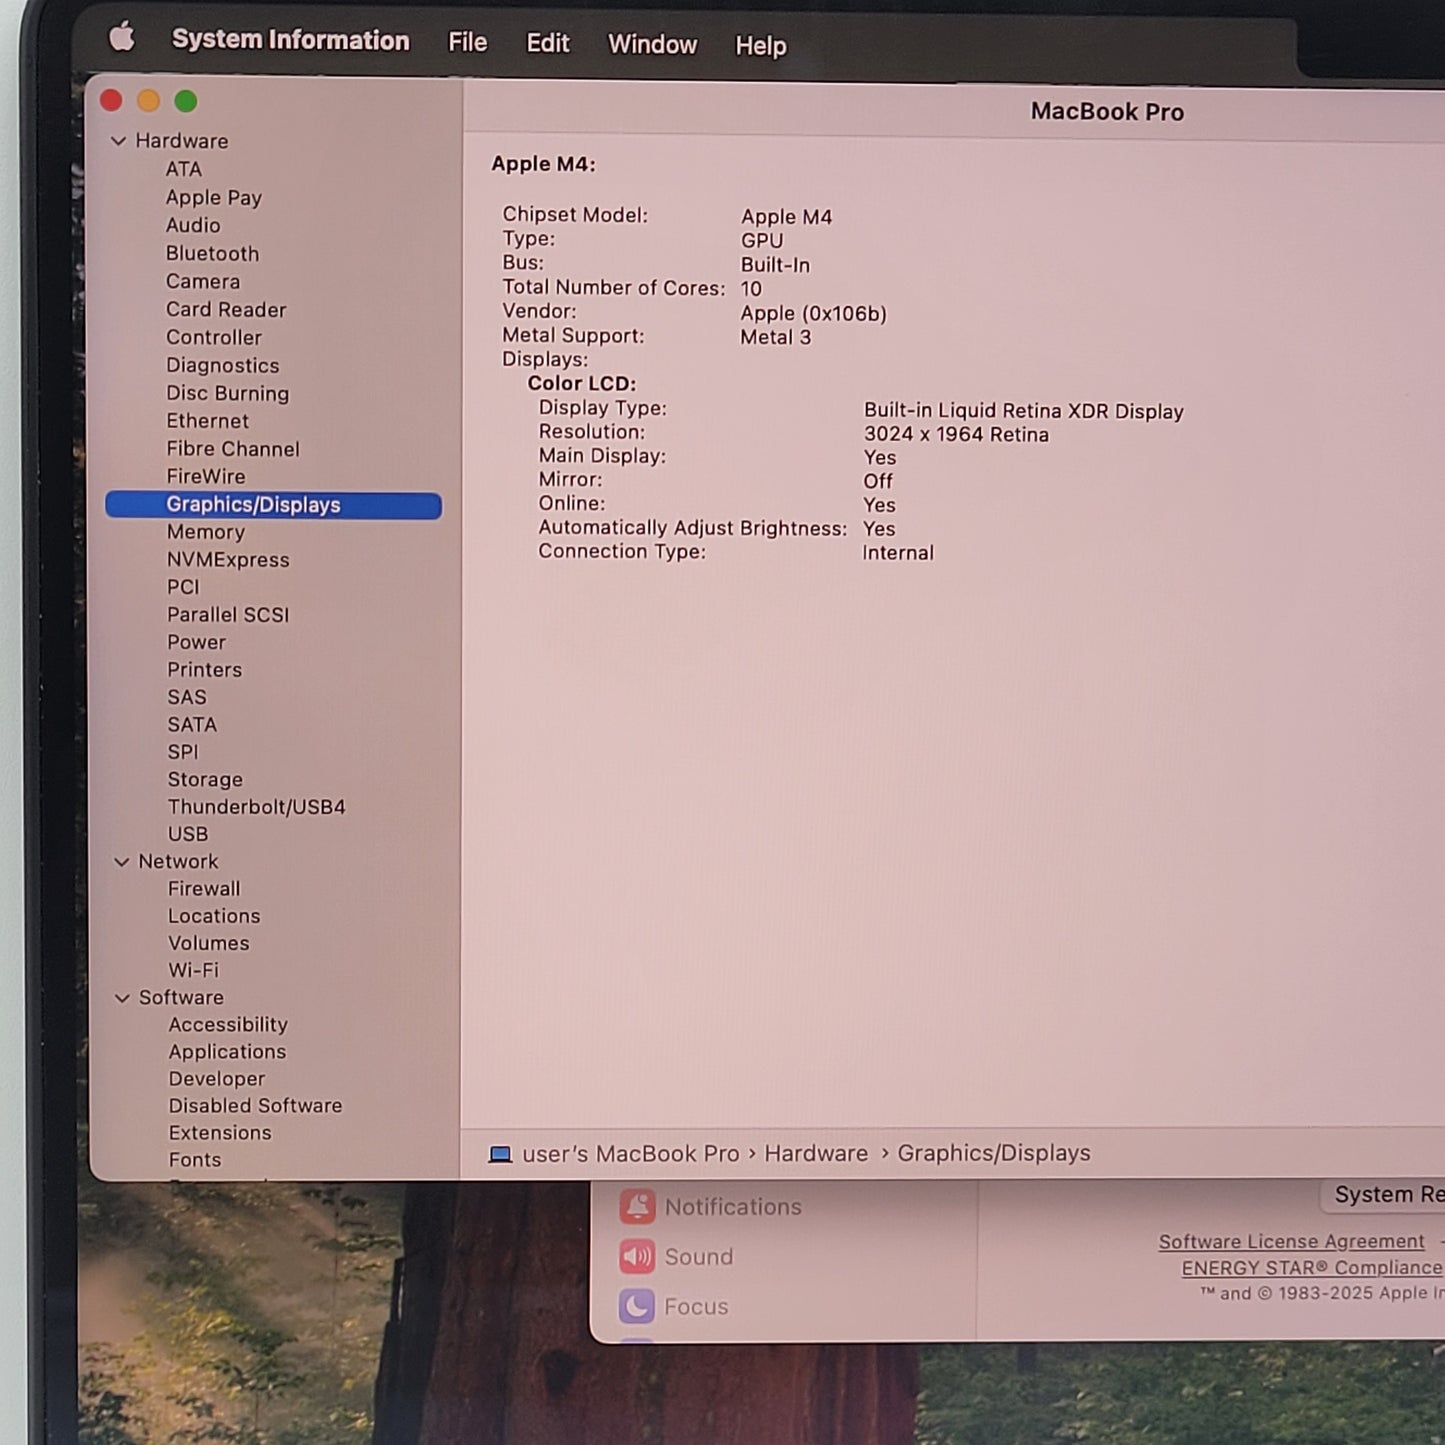The width and height of the screenshot is (1445, 1445).
Task: Open the System Information menu
Action: point(291,40)
